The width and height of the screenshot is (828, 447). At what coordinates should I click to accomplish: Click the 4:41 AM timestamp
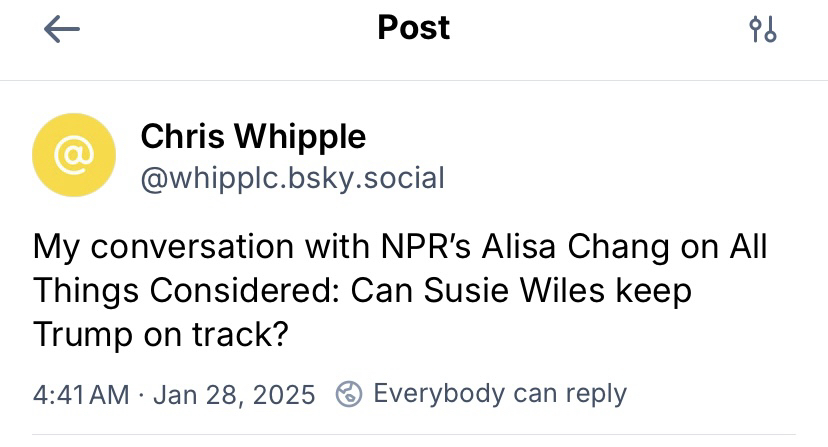click(81, 394)
